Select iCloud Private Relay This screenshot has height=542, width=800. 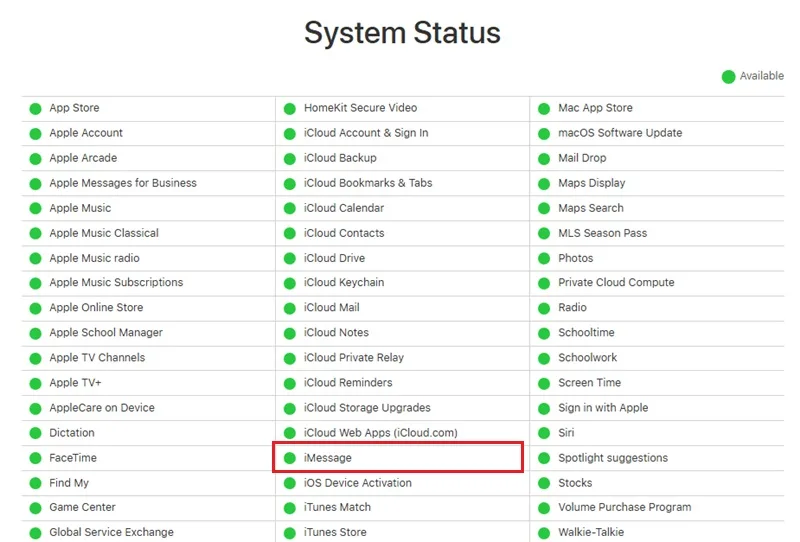tap(354, 357)
